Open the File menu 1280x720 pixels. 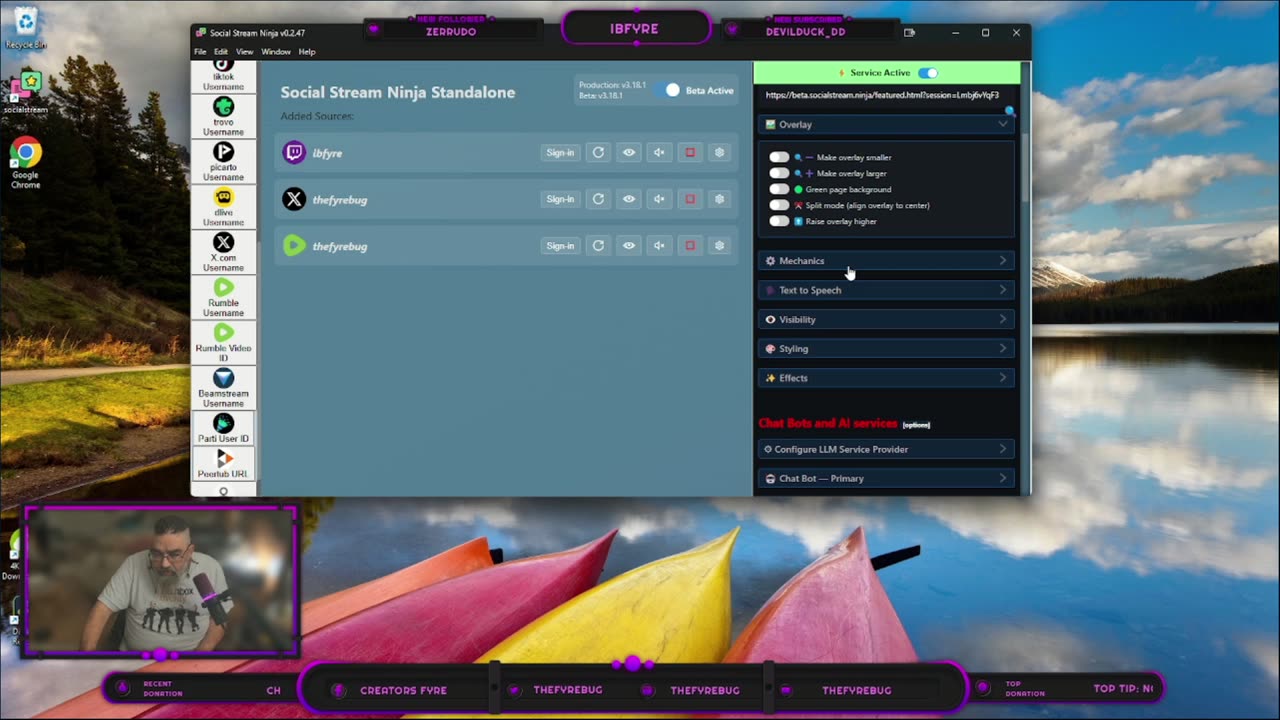click(x=200, y=52)
